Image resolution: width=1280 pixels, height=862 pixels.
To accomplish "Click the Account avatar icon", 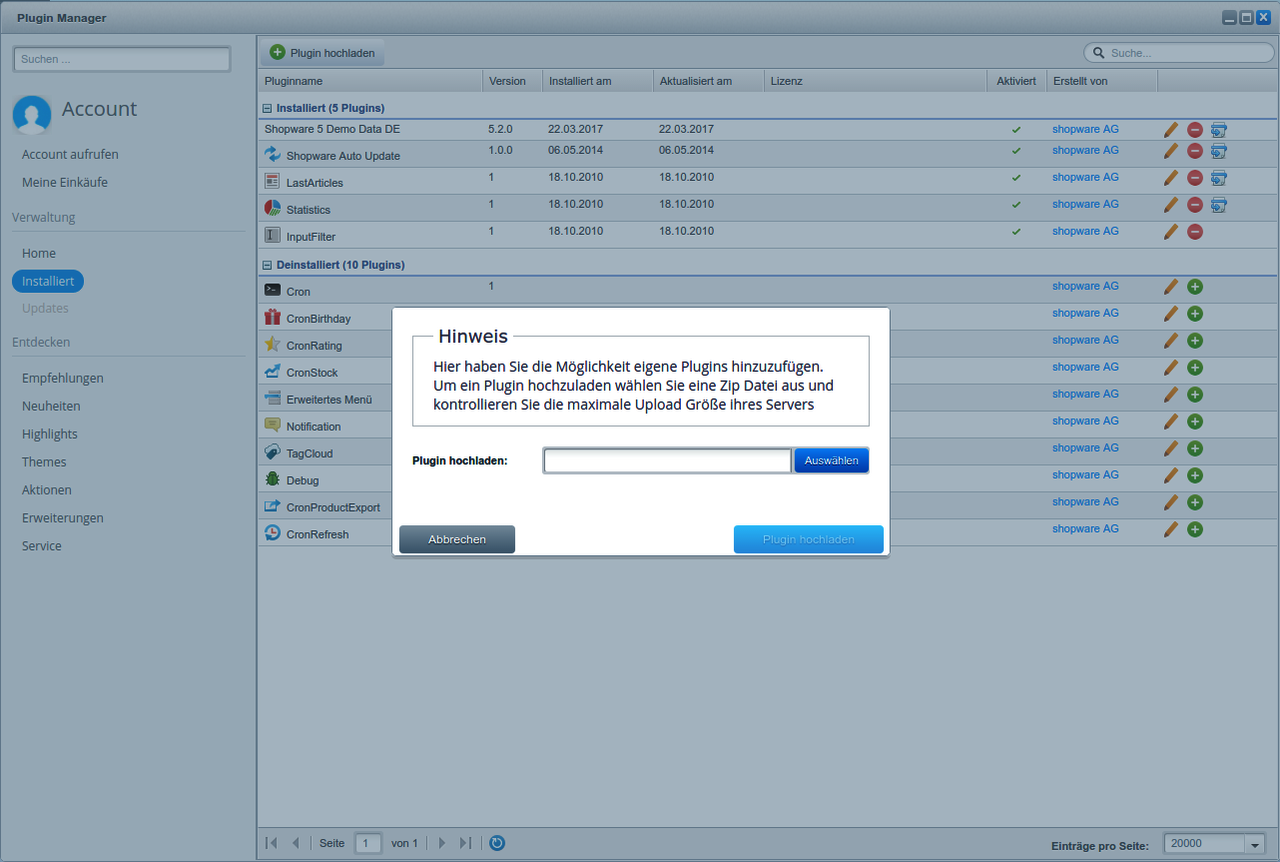I will click(32, 115).
